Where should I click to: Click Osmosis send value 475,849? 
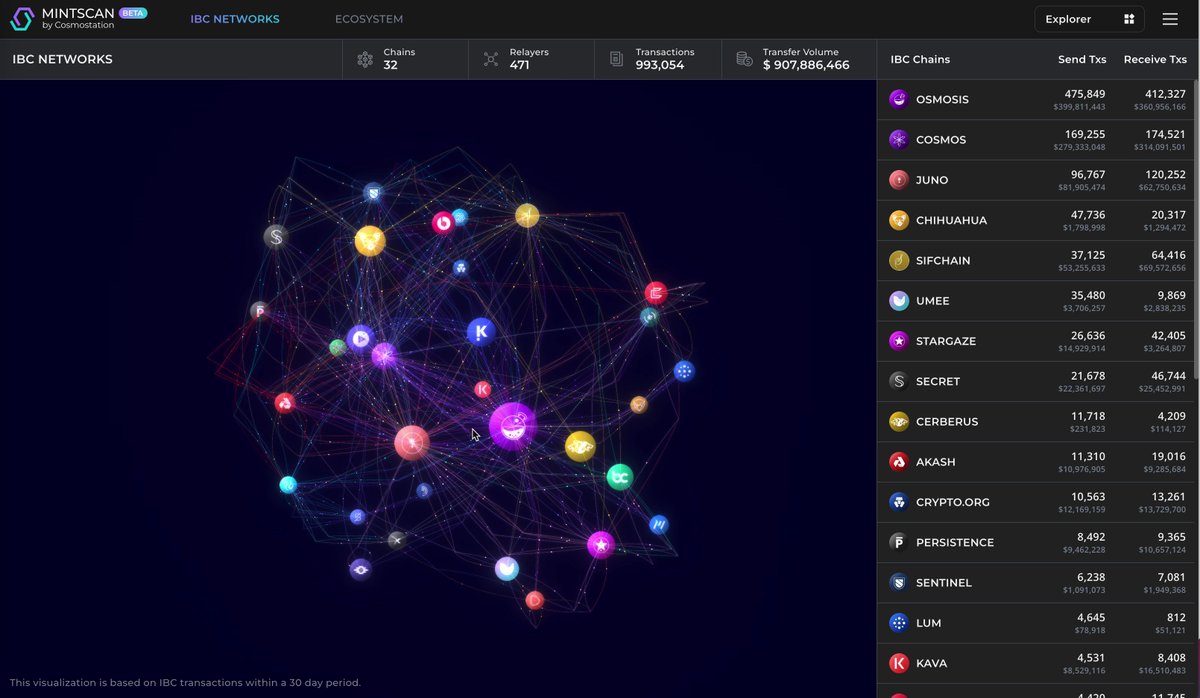[1085, 94]
